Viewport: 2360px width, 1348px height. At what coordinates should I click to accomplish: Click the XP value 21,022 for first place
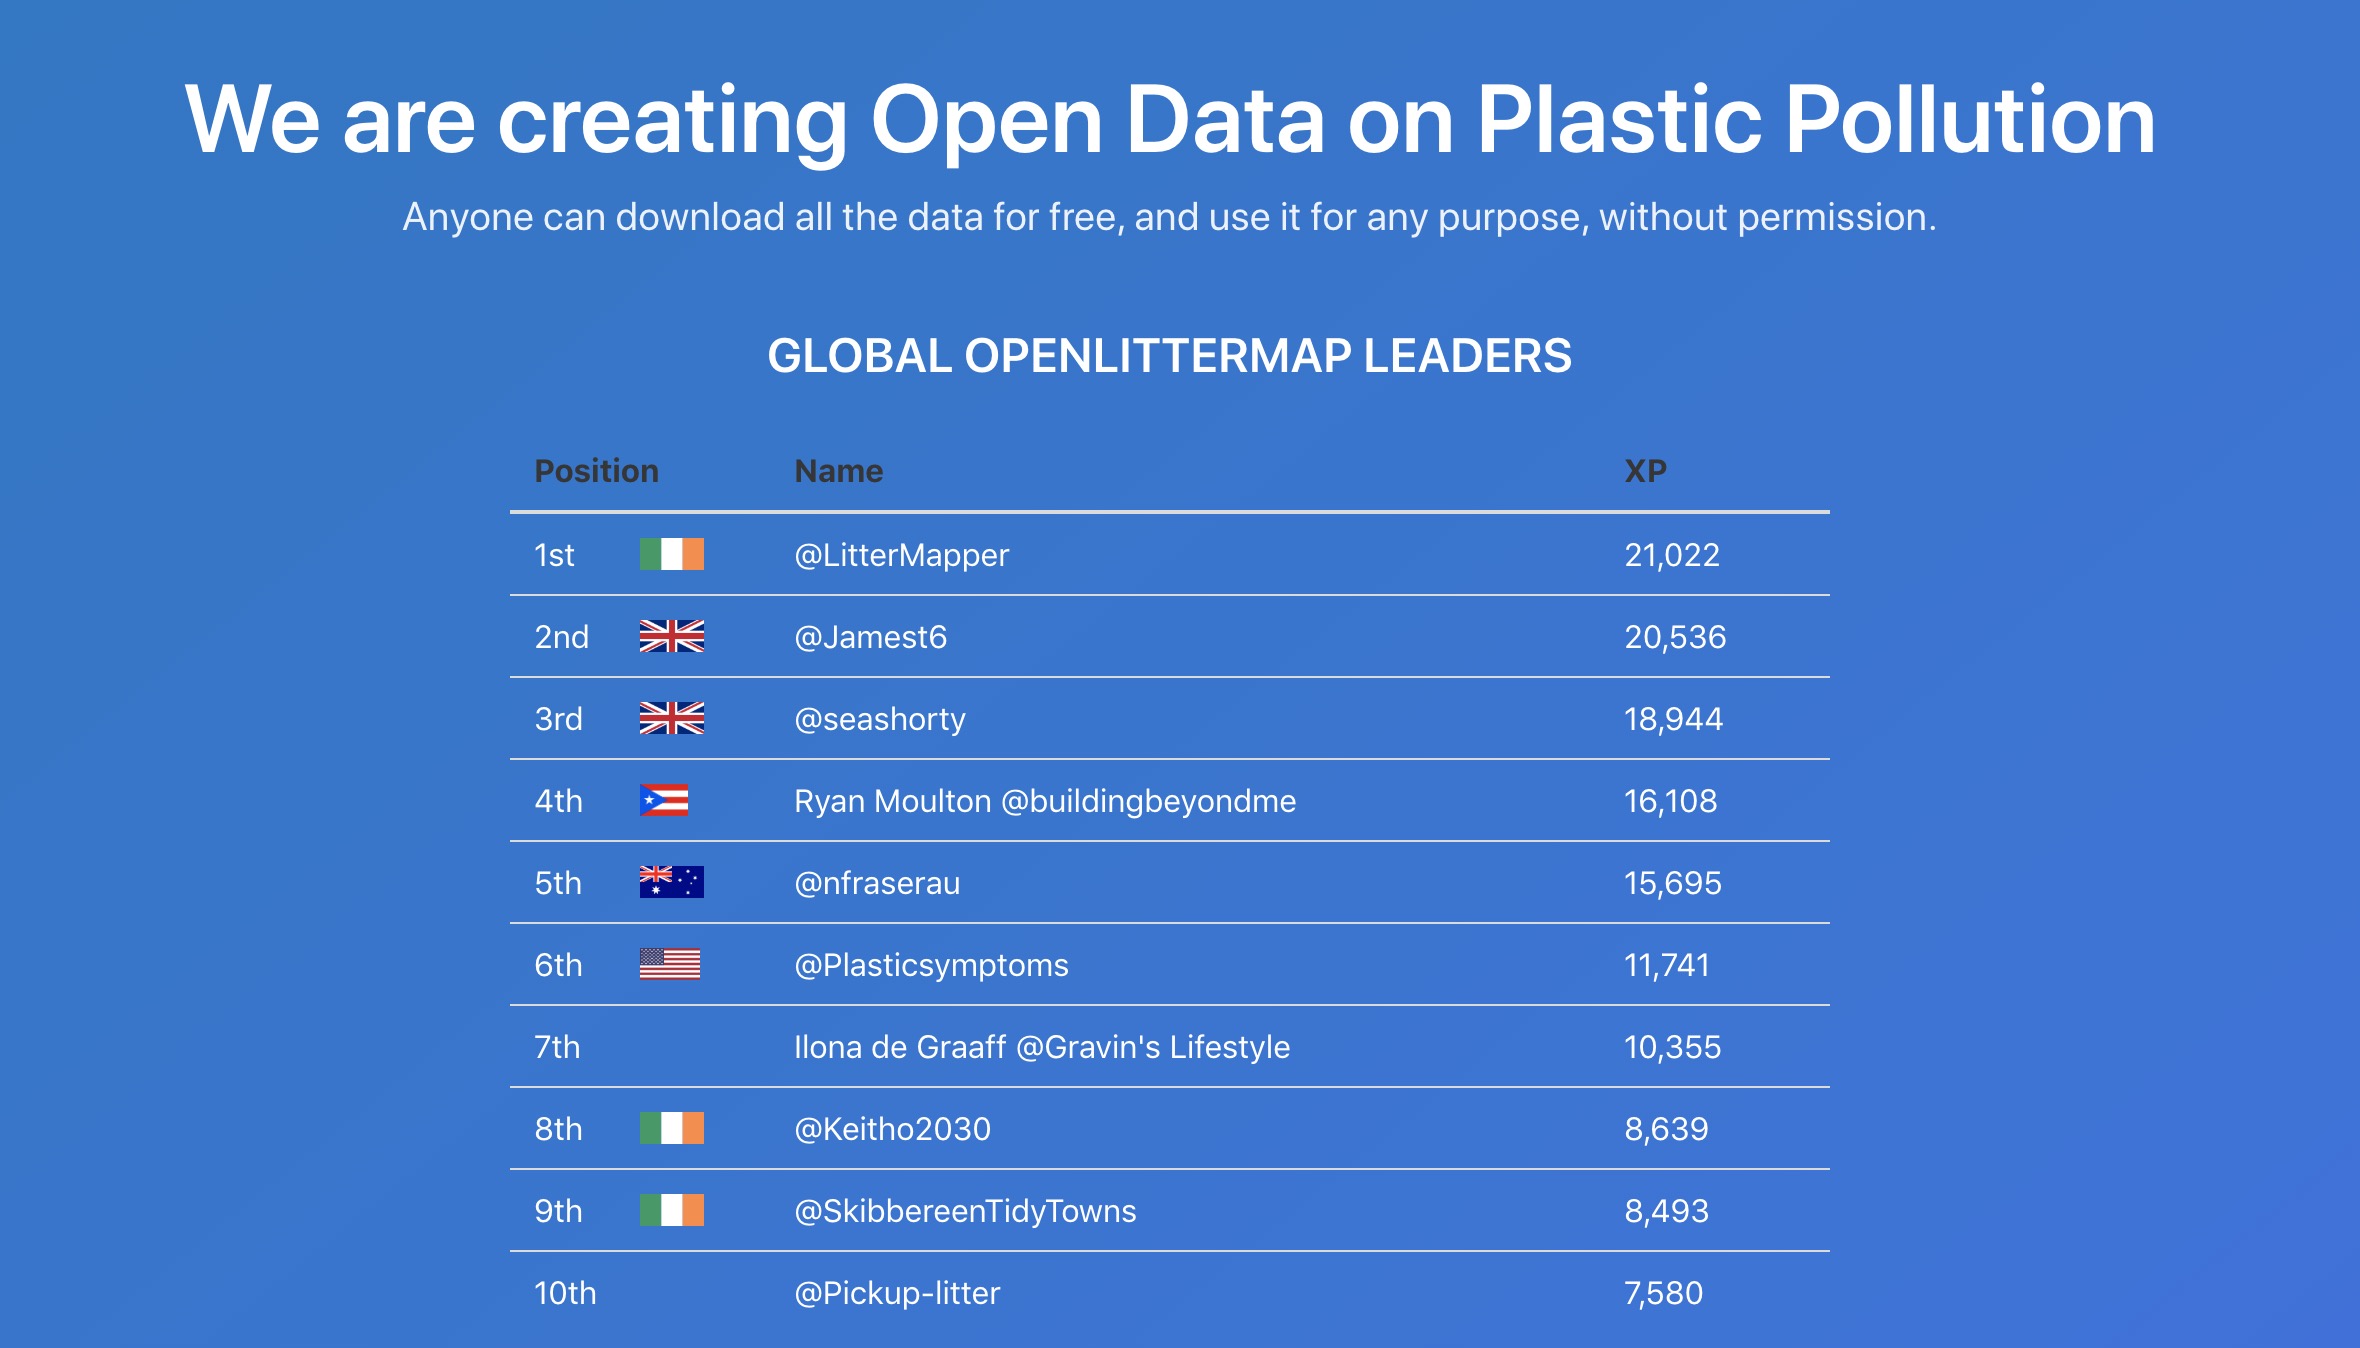point(1672,555)
